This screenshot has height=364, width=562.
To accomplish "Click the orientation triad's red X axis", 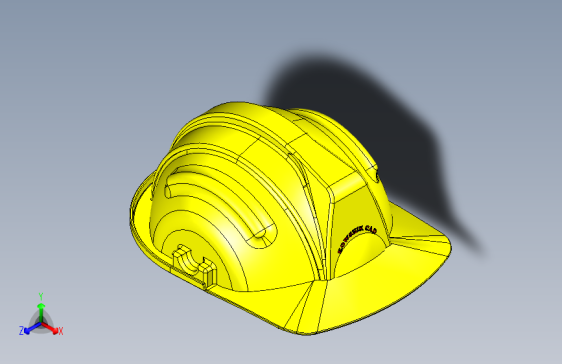I will click(x=52, y=329).
